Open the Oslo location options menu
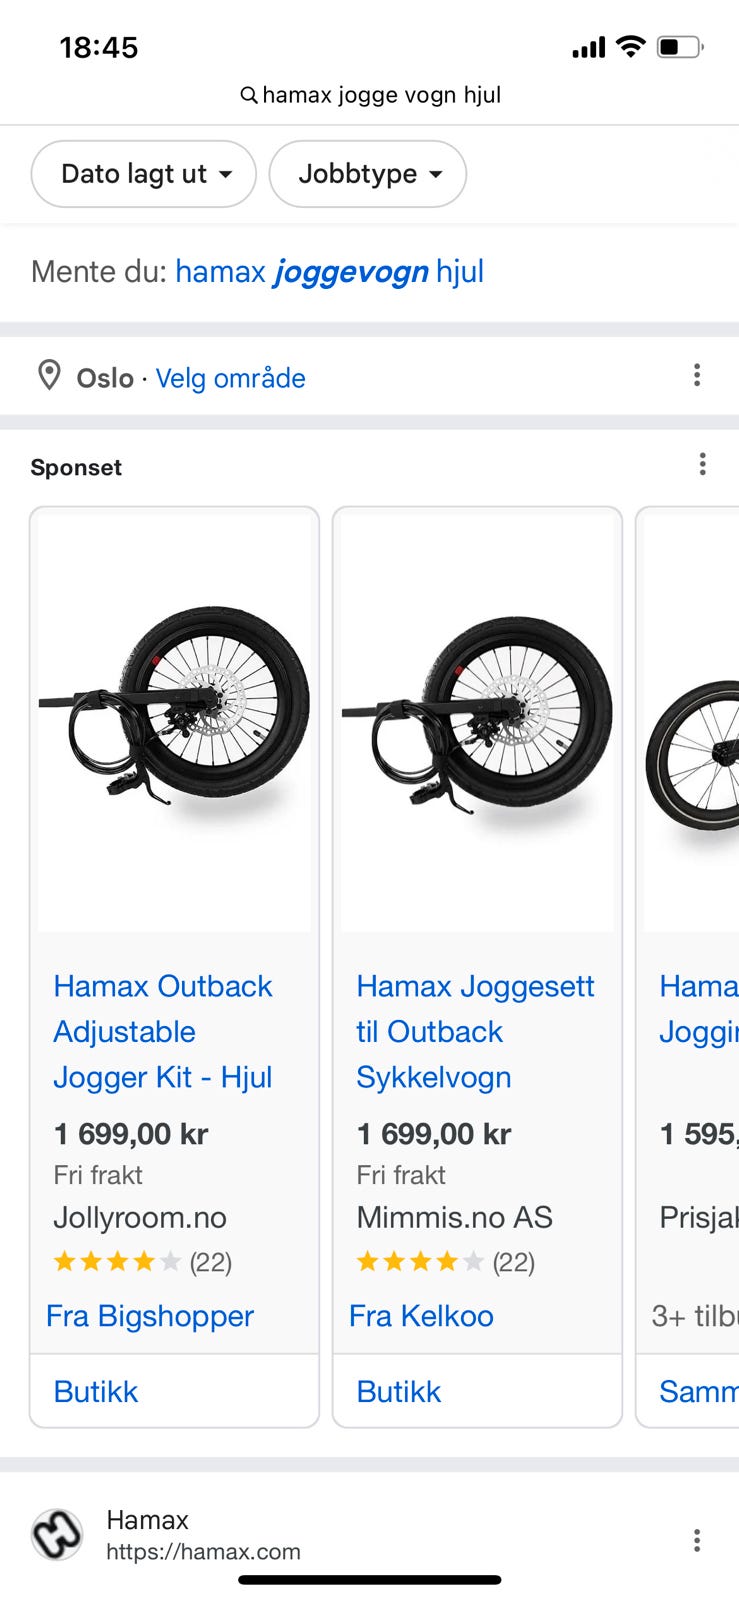 pyautogui.click(x=697, y=376)
